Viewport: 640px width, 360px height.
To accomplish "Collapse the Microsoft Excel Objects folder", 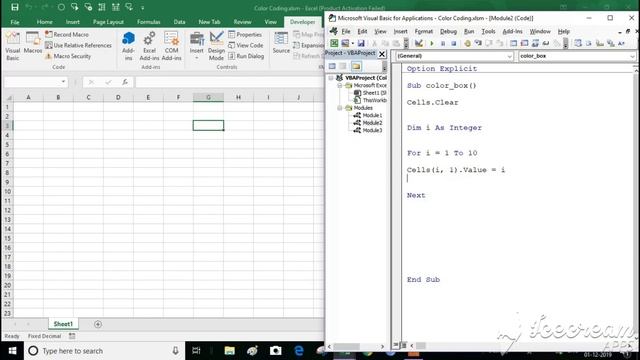I will pyautogui.click(x=340, y=85).
